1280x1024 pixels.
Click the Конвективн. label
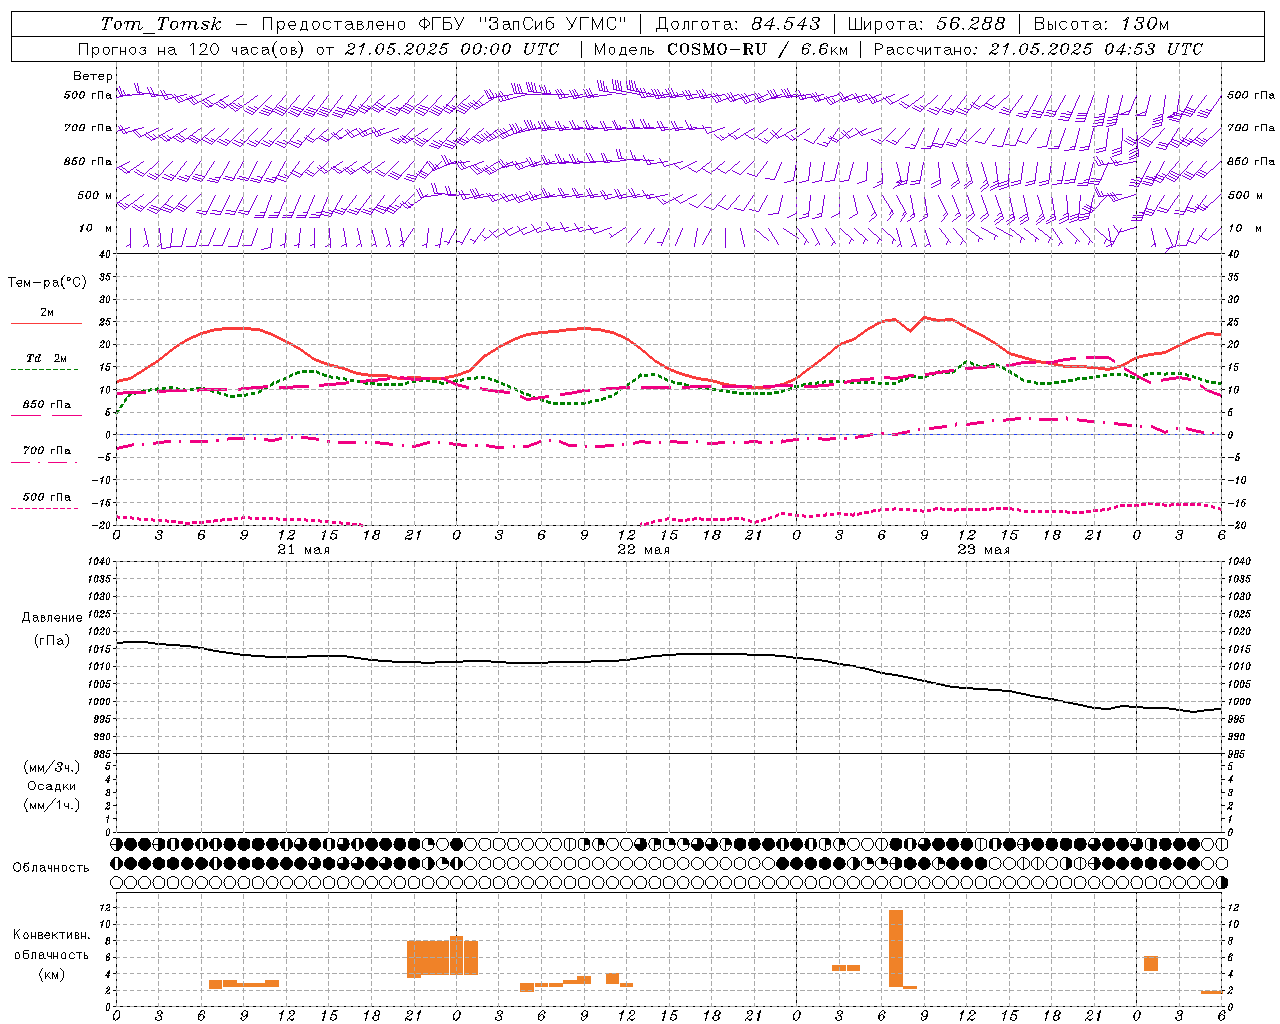click(51, 935)
